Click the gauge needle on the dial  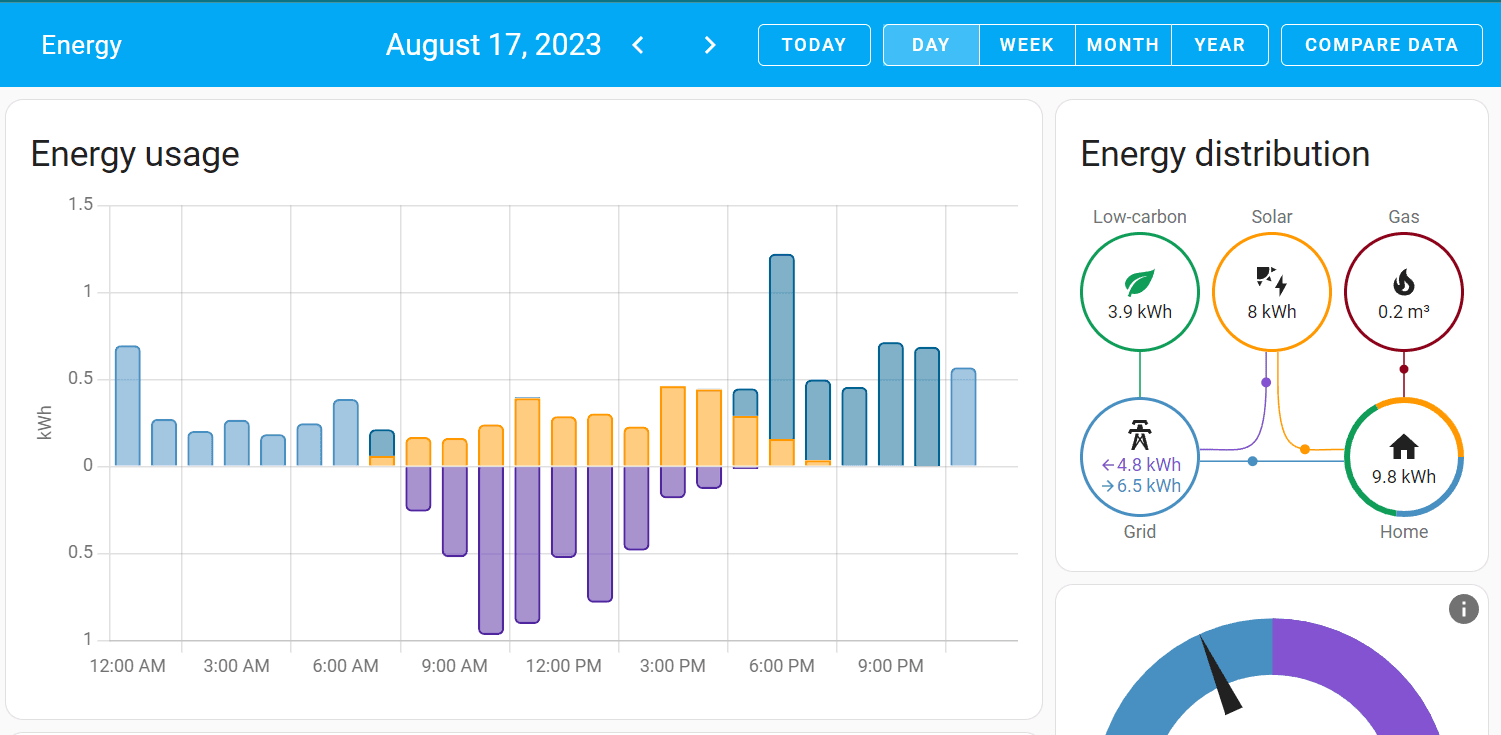coord(1220,675)
